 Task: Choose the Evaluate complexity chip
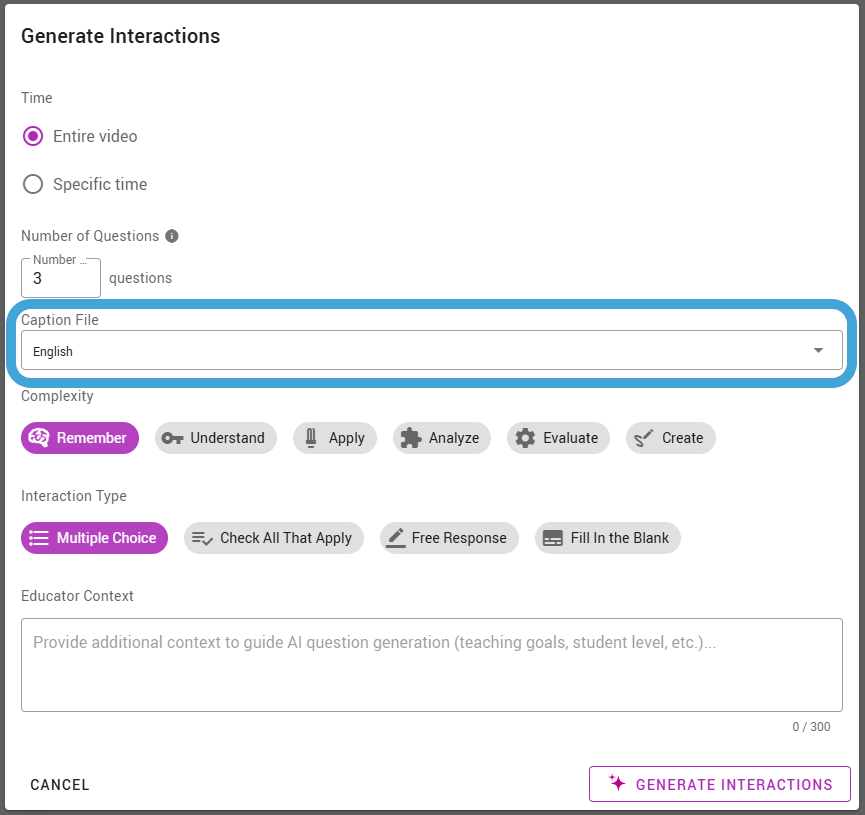click(558, 438)
